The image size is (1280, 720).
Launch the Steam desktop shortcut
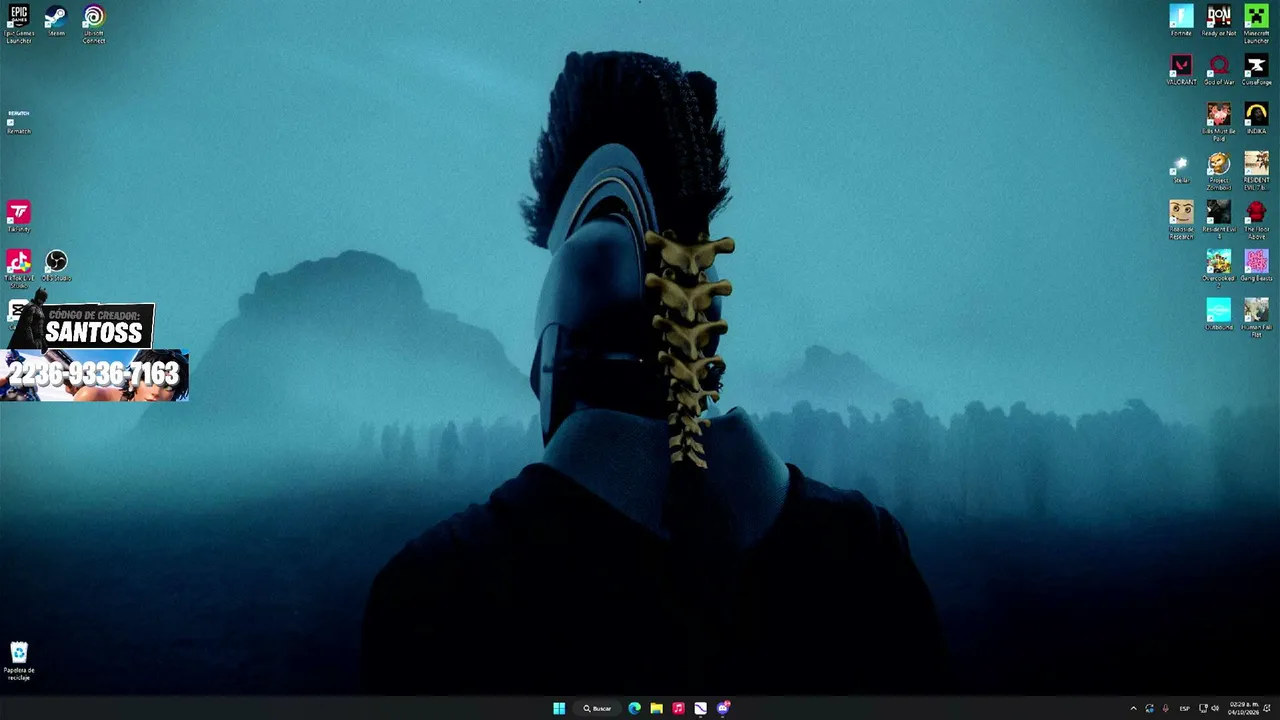pos(56,22)
